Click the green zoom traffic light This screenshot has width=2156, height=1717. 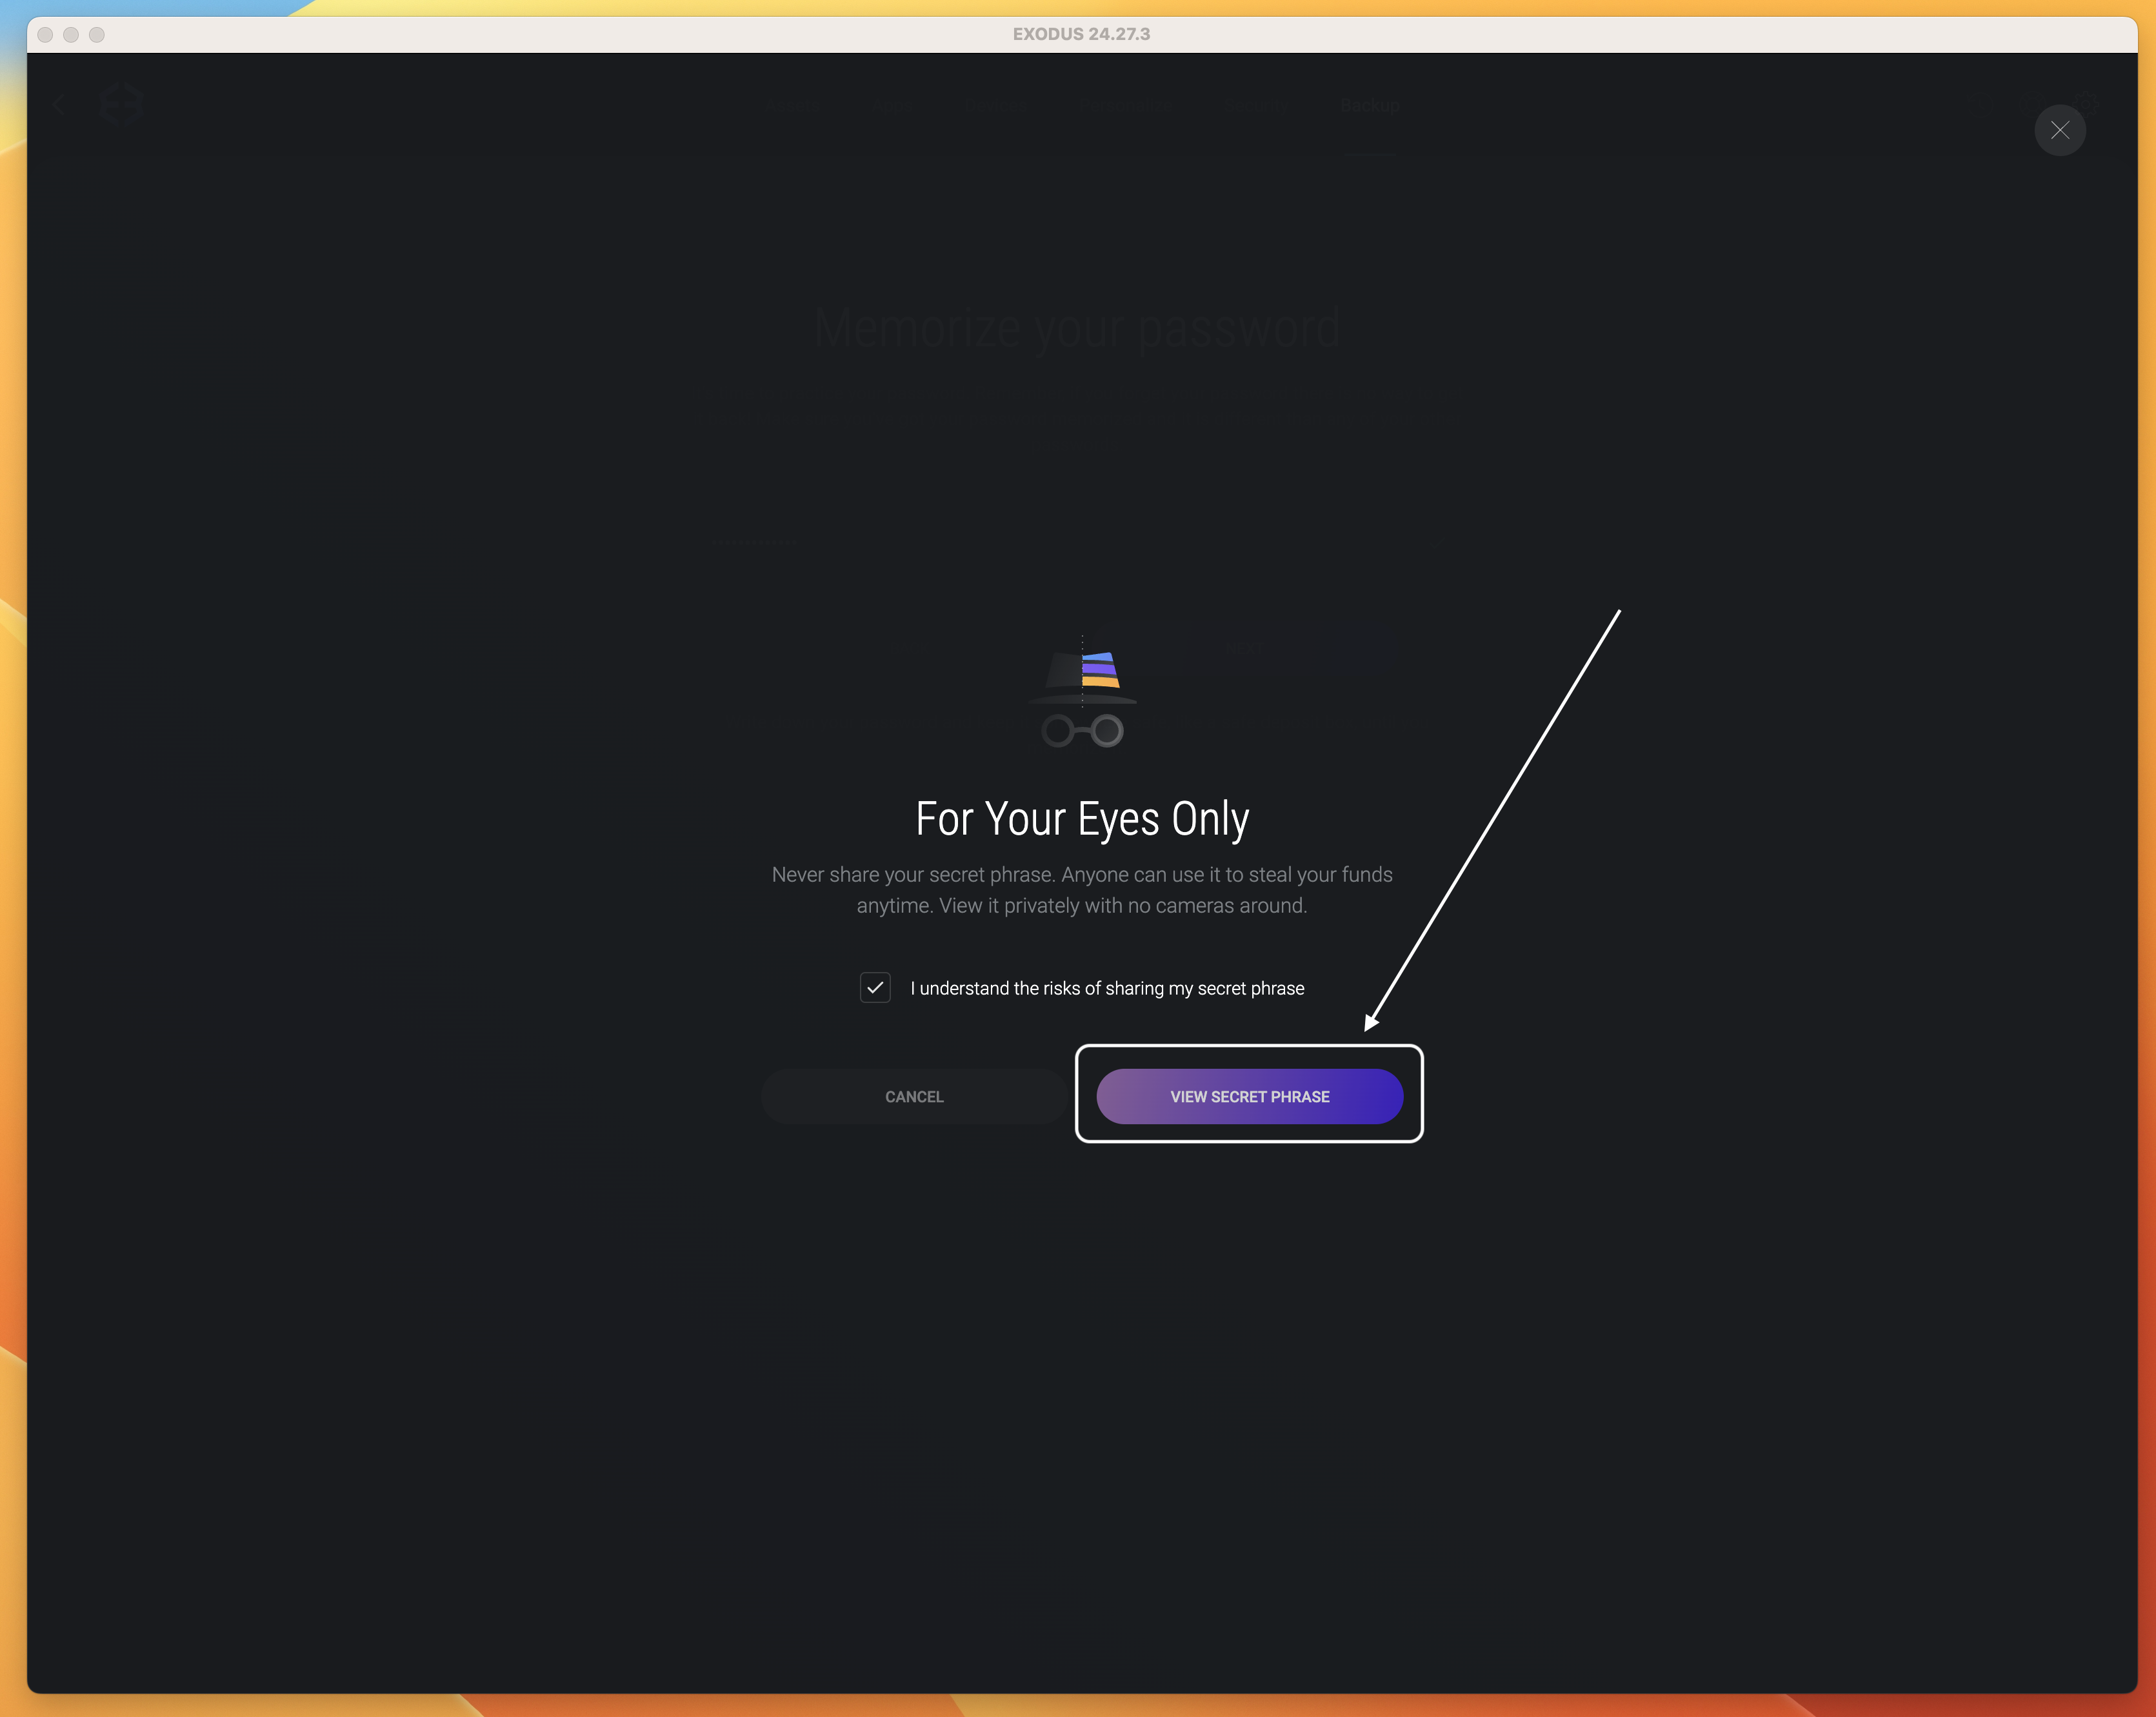(97, 34)
